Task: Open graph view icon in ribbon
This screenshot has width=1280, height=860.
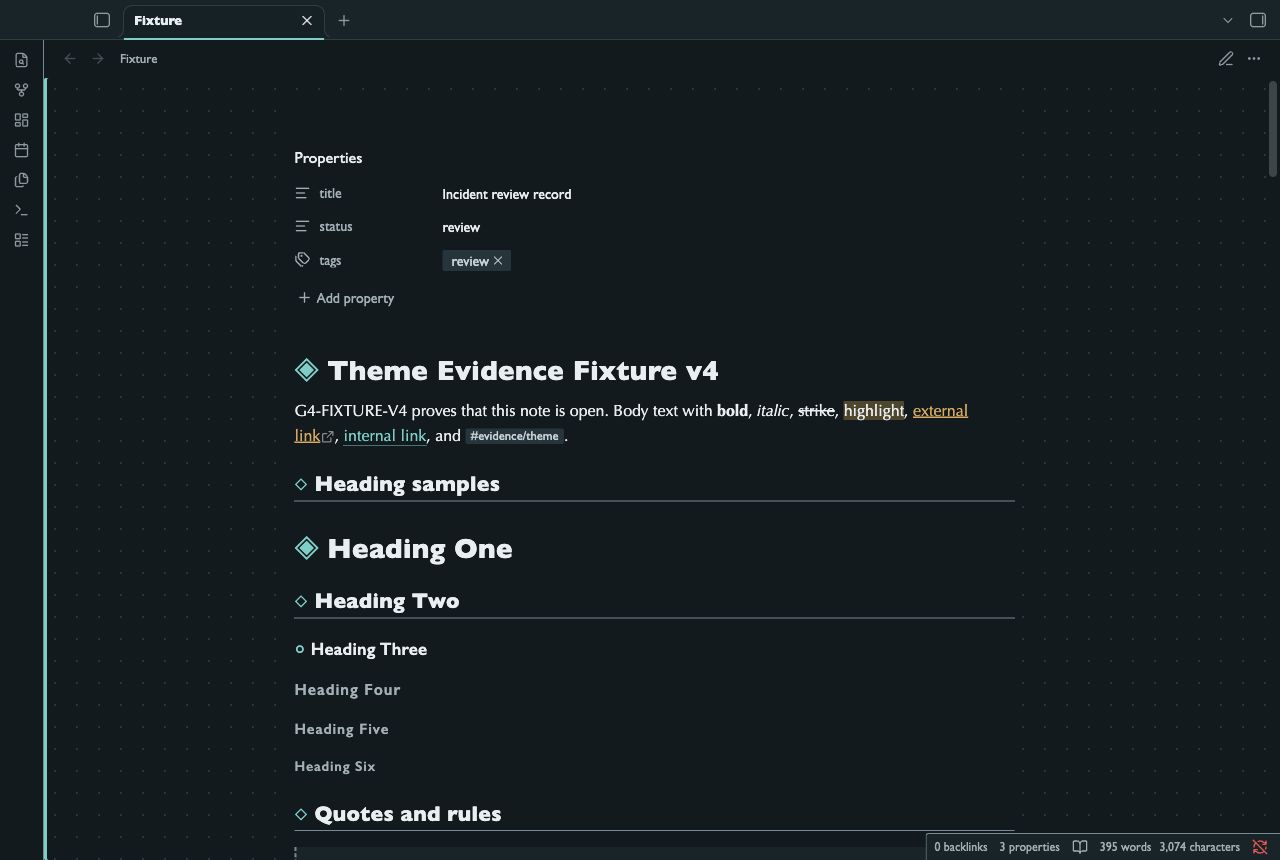Action: click(x=21, y=90)
